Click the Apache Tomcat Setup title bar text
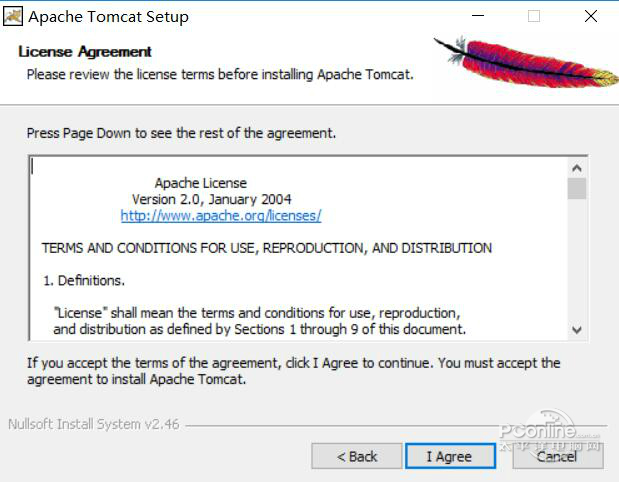This screenshot has height=482, width=619. (109, 17)
